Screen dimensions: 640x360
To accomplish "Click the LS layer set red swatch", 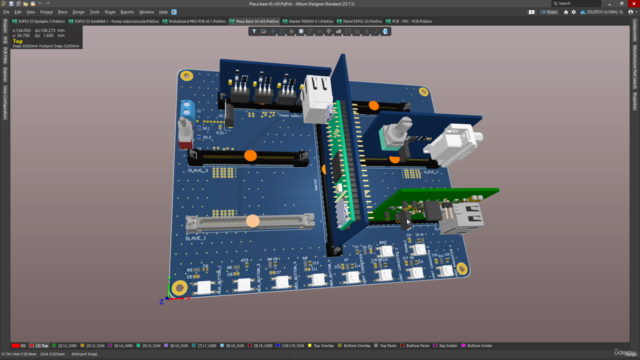I will 16,346.
